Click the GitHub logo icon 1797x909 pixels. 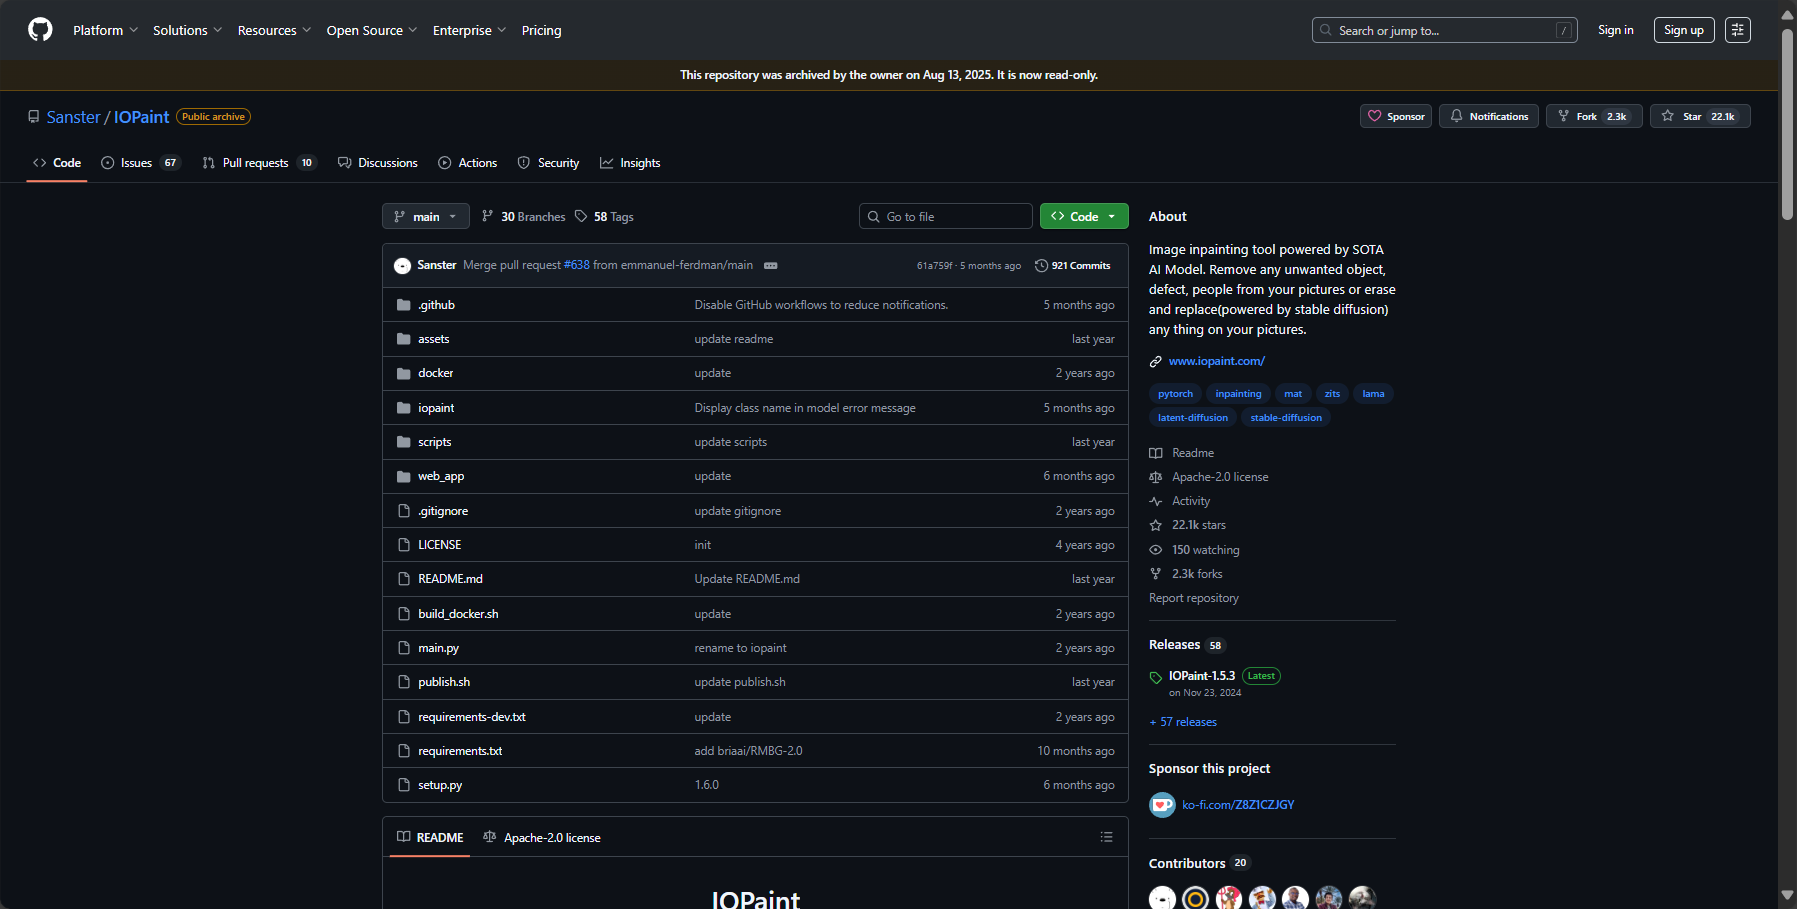(x=40, y=30)
